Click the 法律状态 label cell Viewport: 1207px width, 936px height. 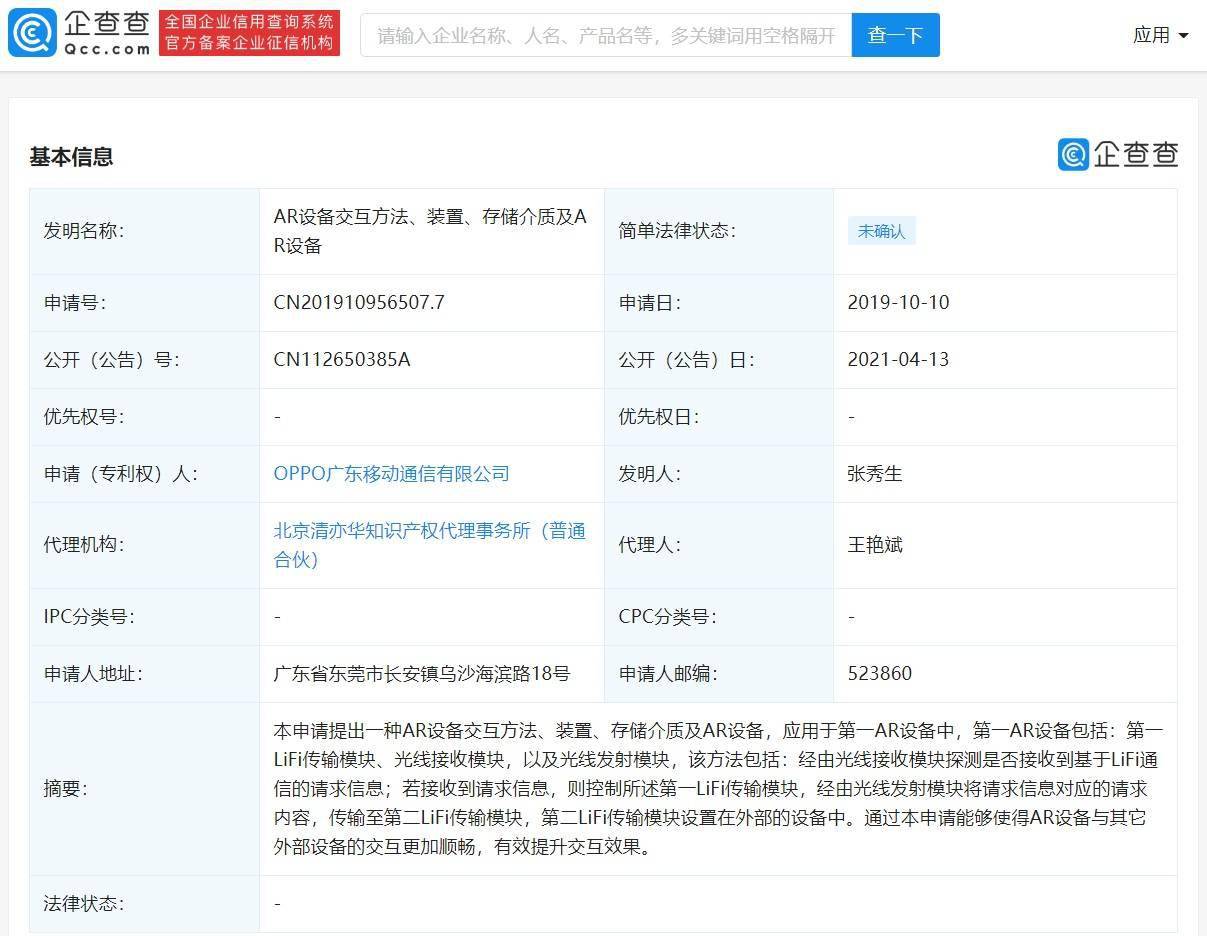(144, 904)
